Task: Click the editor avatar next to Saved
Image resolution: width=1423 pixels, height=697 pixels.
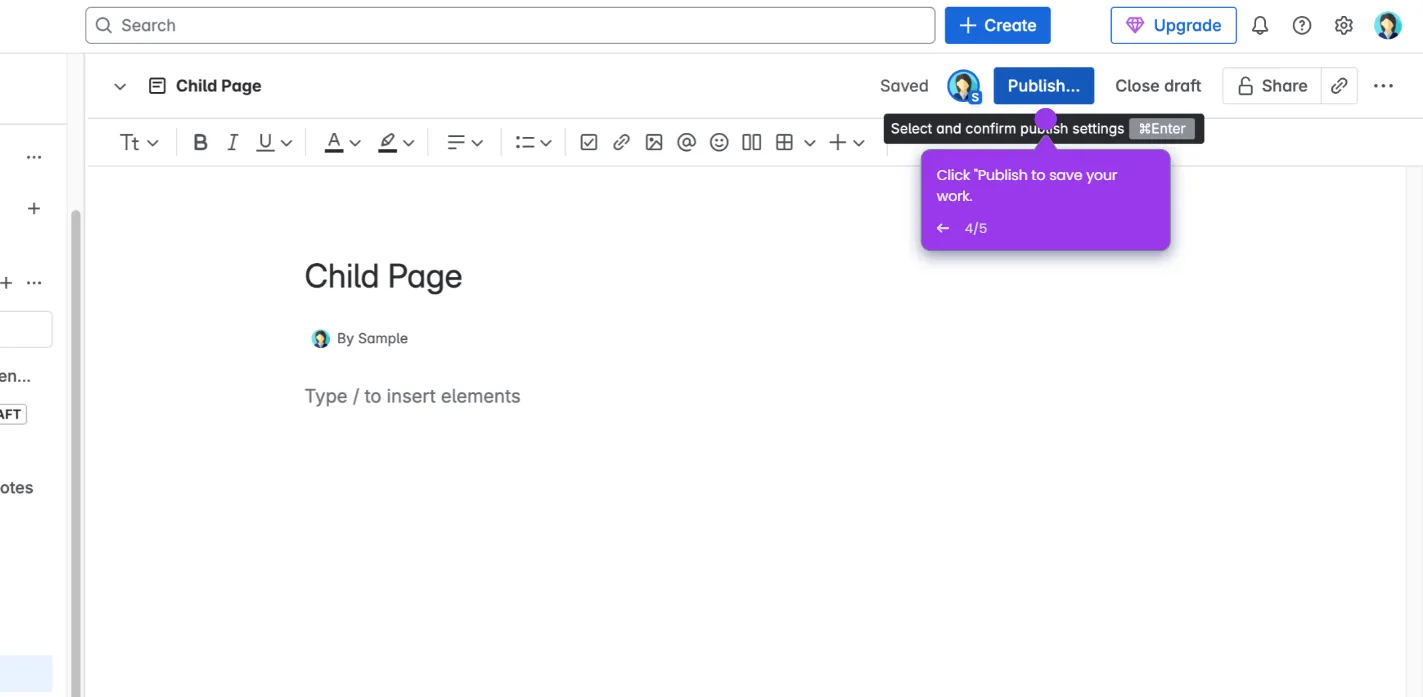Action: [964, 86]
